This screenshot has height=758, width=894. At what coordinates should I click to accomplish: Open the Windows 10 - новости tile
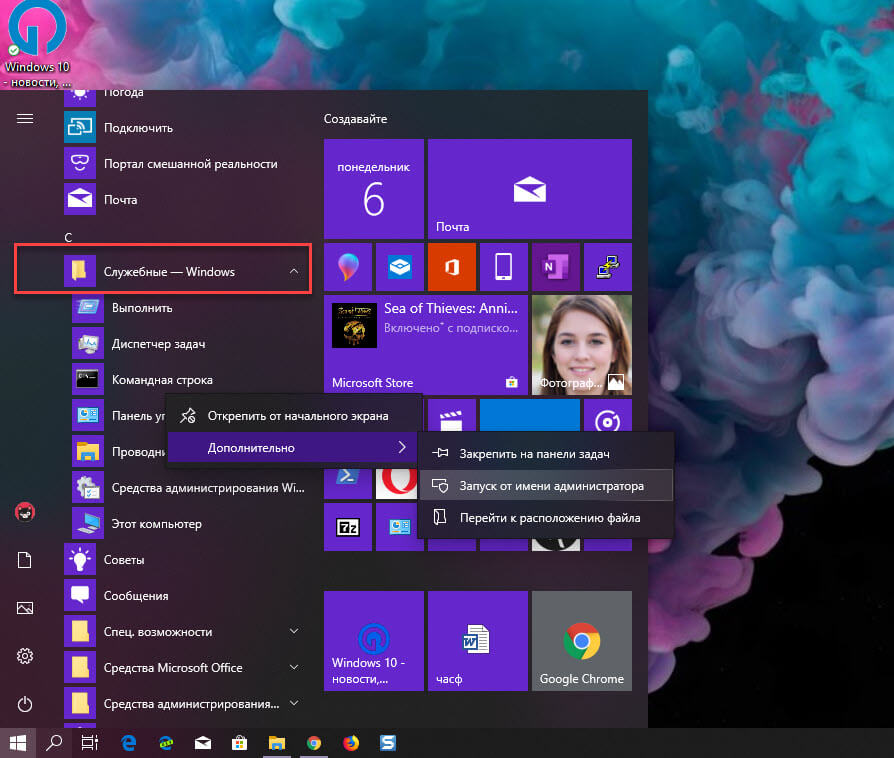(374, 641)
